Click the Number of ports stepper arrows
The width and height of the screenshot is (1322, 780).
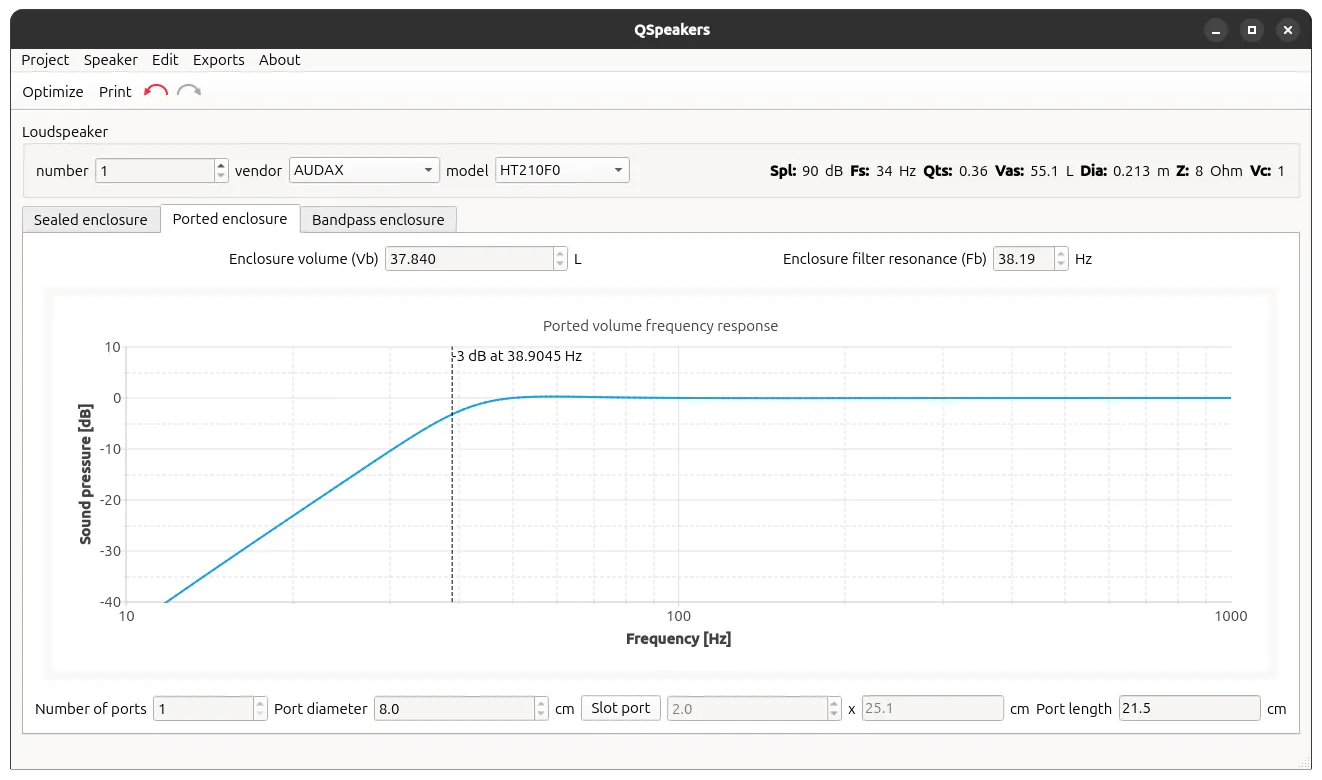tap(261, 709)
